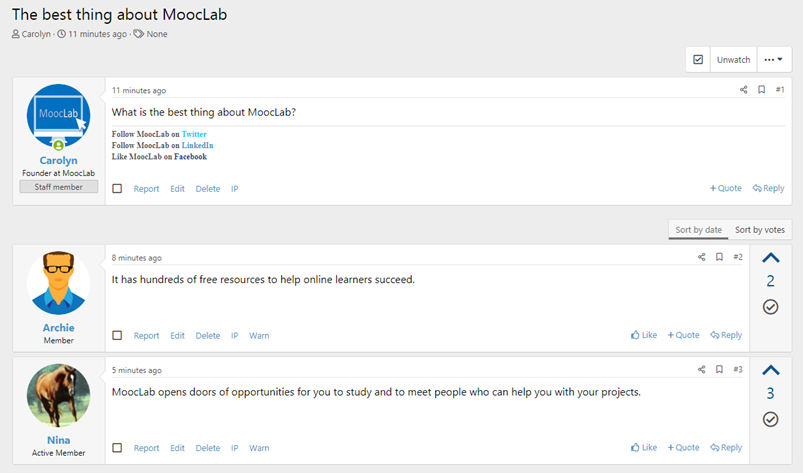Share Archie's post #2
This screenshot has width=803, height=473.
[702, 257]
